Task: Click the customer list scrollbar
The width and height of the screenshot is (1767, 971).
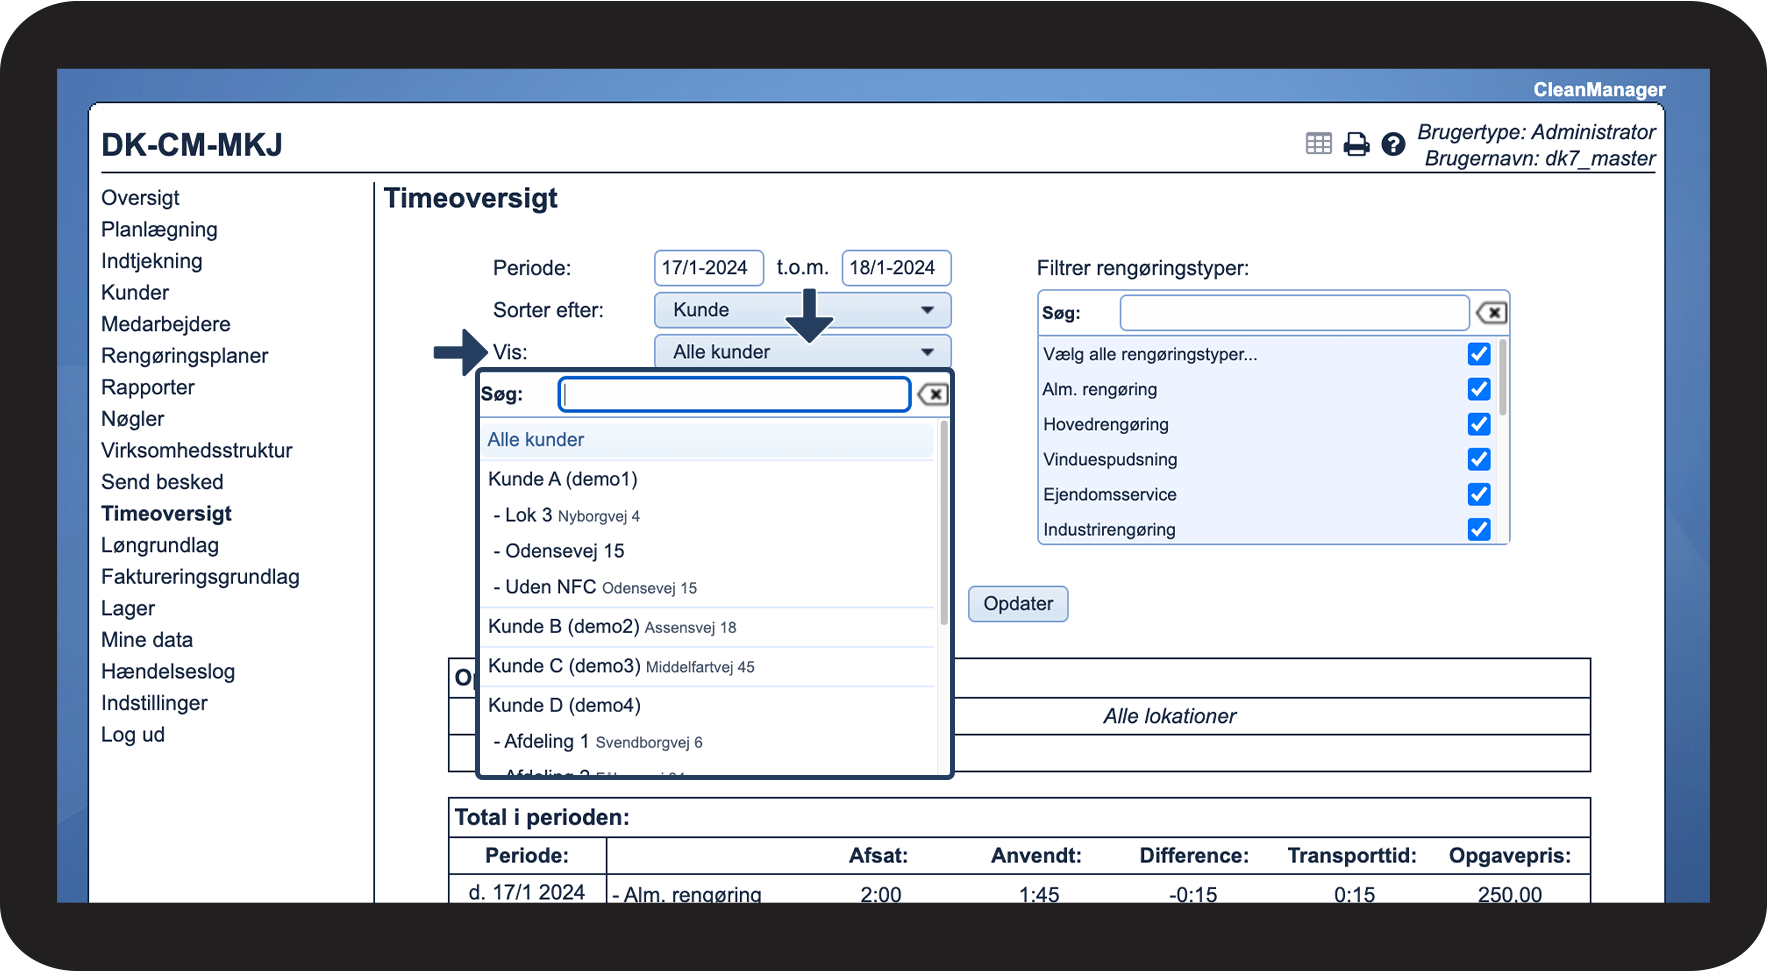Action: [x=944, y=523]
